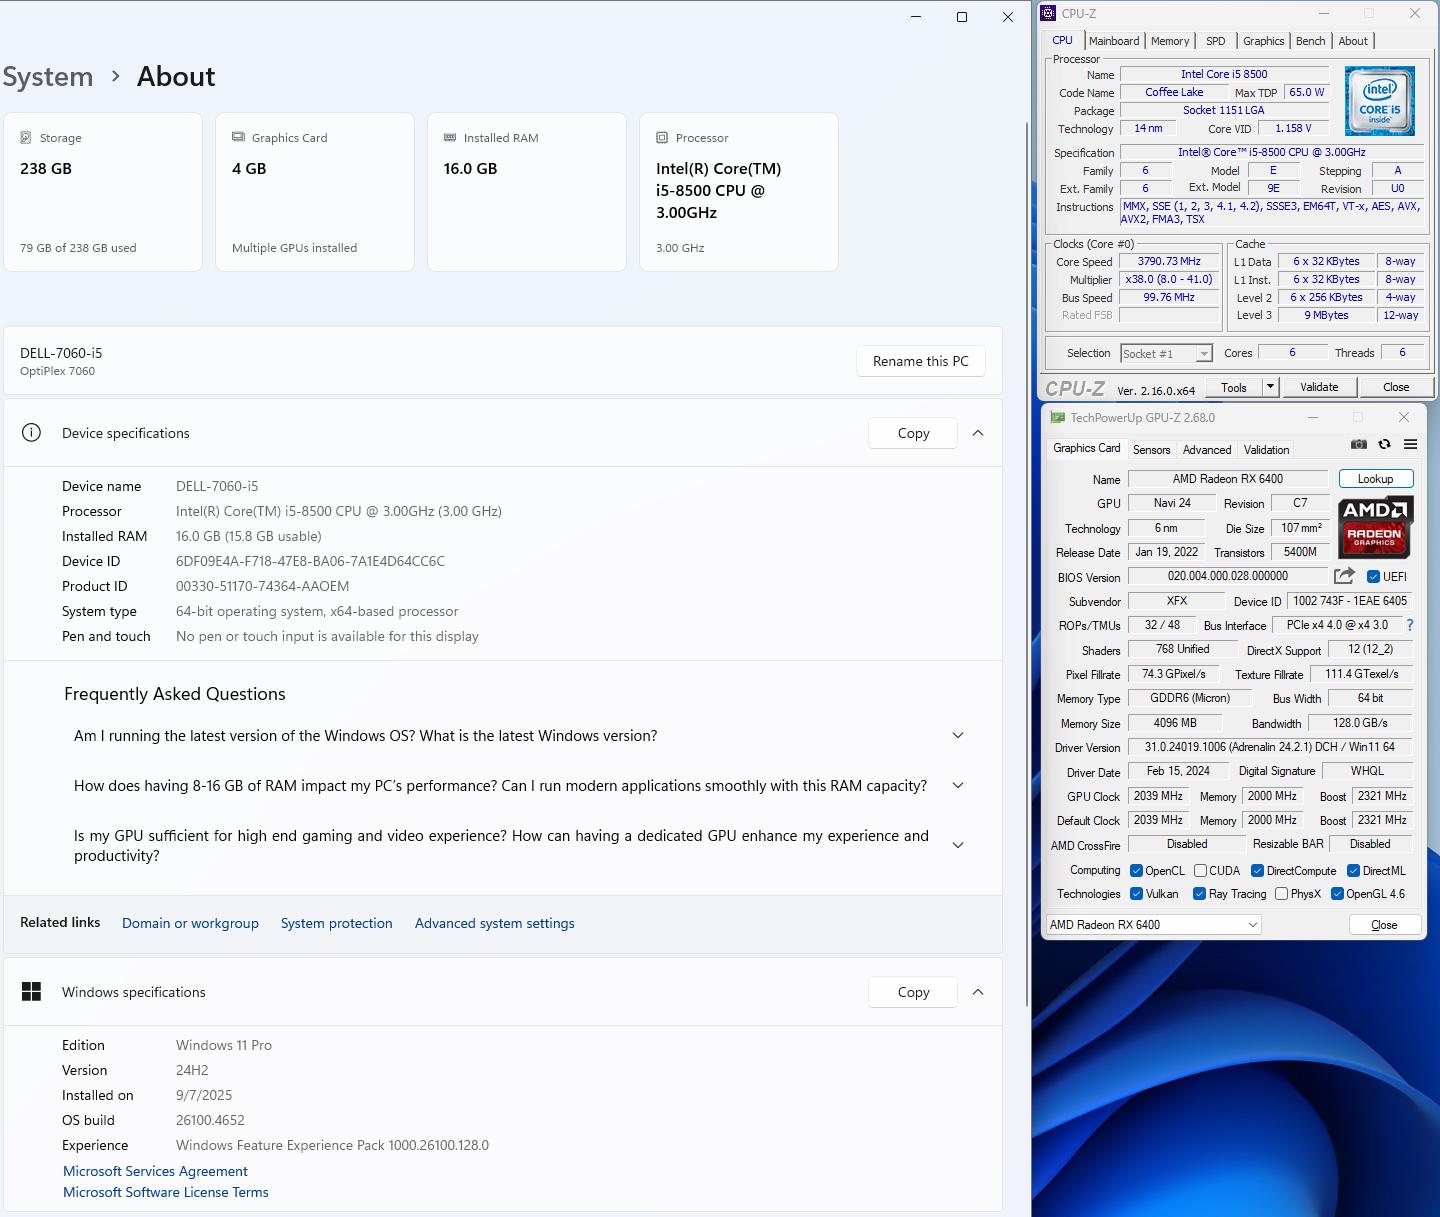Copy the Windows specifications

(x=914, y=992)
